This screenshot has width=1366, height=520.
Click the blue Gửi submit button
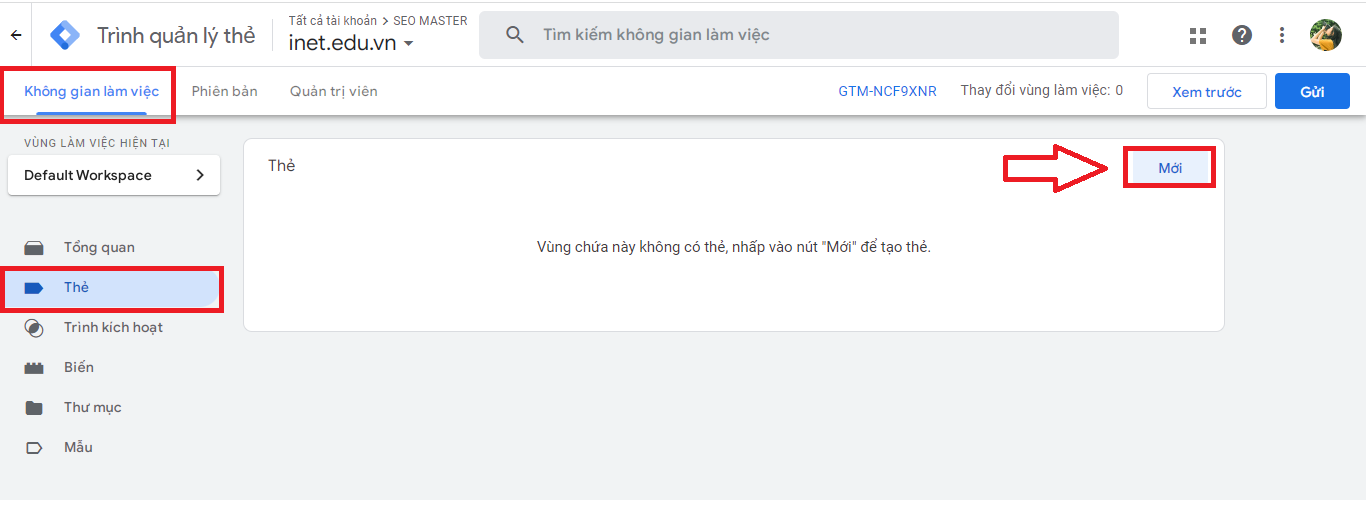(x=1312, y=92)
